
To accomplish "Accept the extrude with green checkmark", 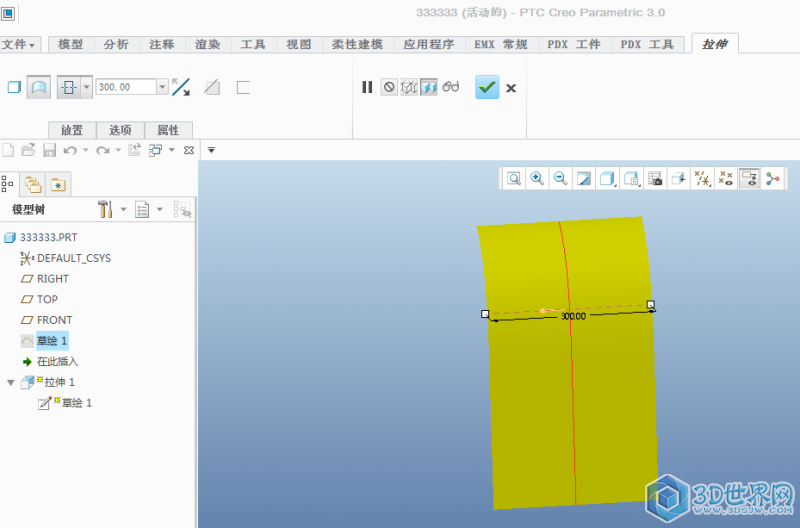I will tap(487, 87).
